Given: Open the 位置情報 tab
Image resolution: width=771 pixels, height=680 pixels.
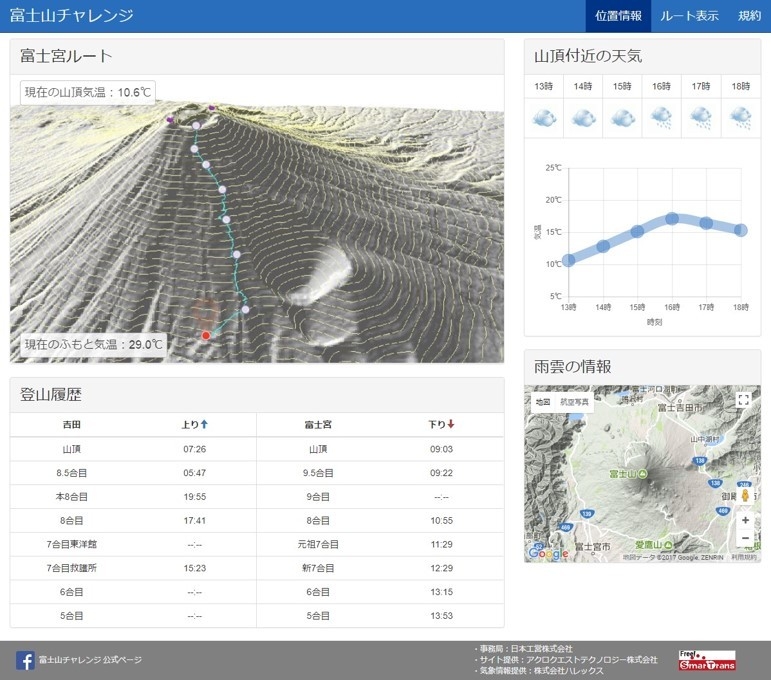Looking at the screenshot, I should tap(618, 16).
